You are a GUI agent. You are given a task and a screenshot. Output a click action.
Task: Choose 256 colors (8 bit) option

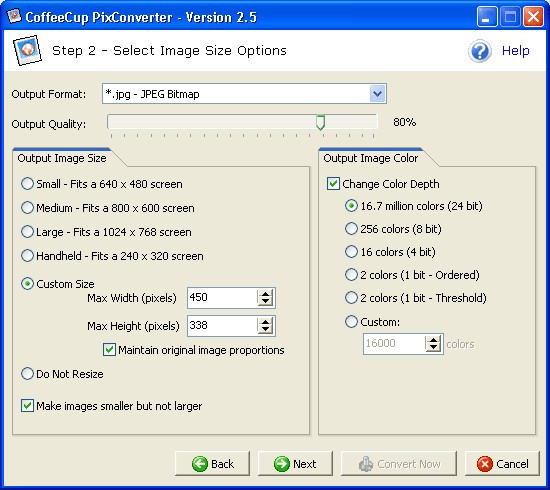pos(394,229)
